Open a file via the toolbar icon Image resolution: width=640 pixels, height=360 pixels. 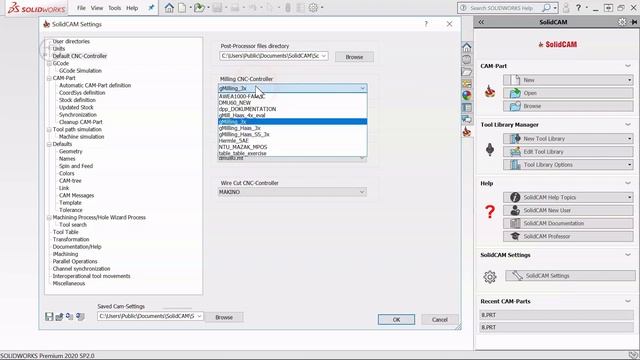coord(199,8)
